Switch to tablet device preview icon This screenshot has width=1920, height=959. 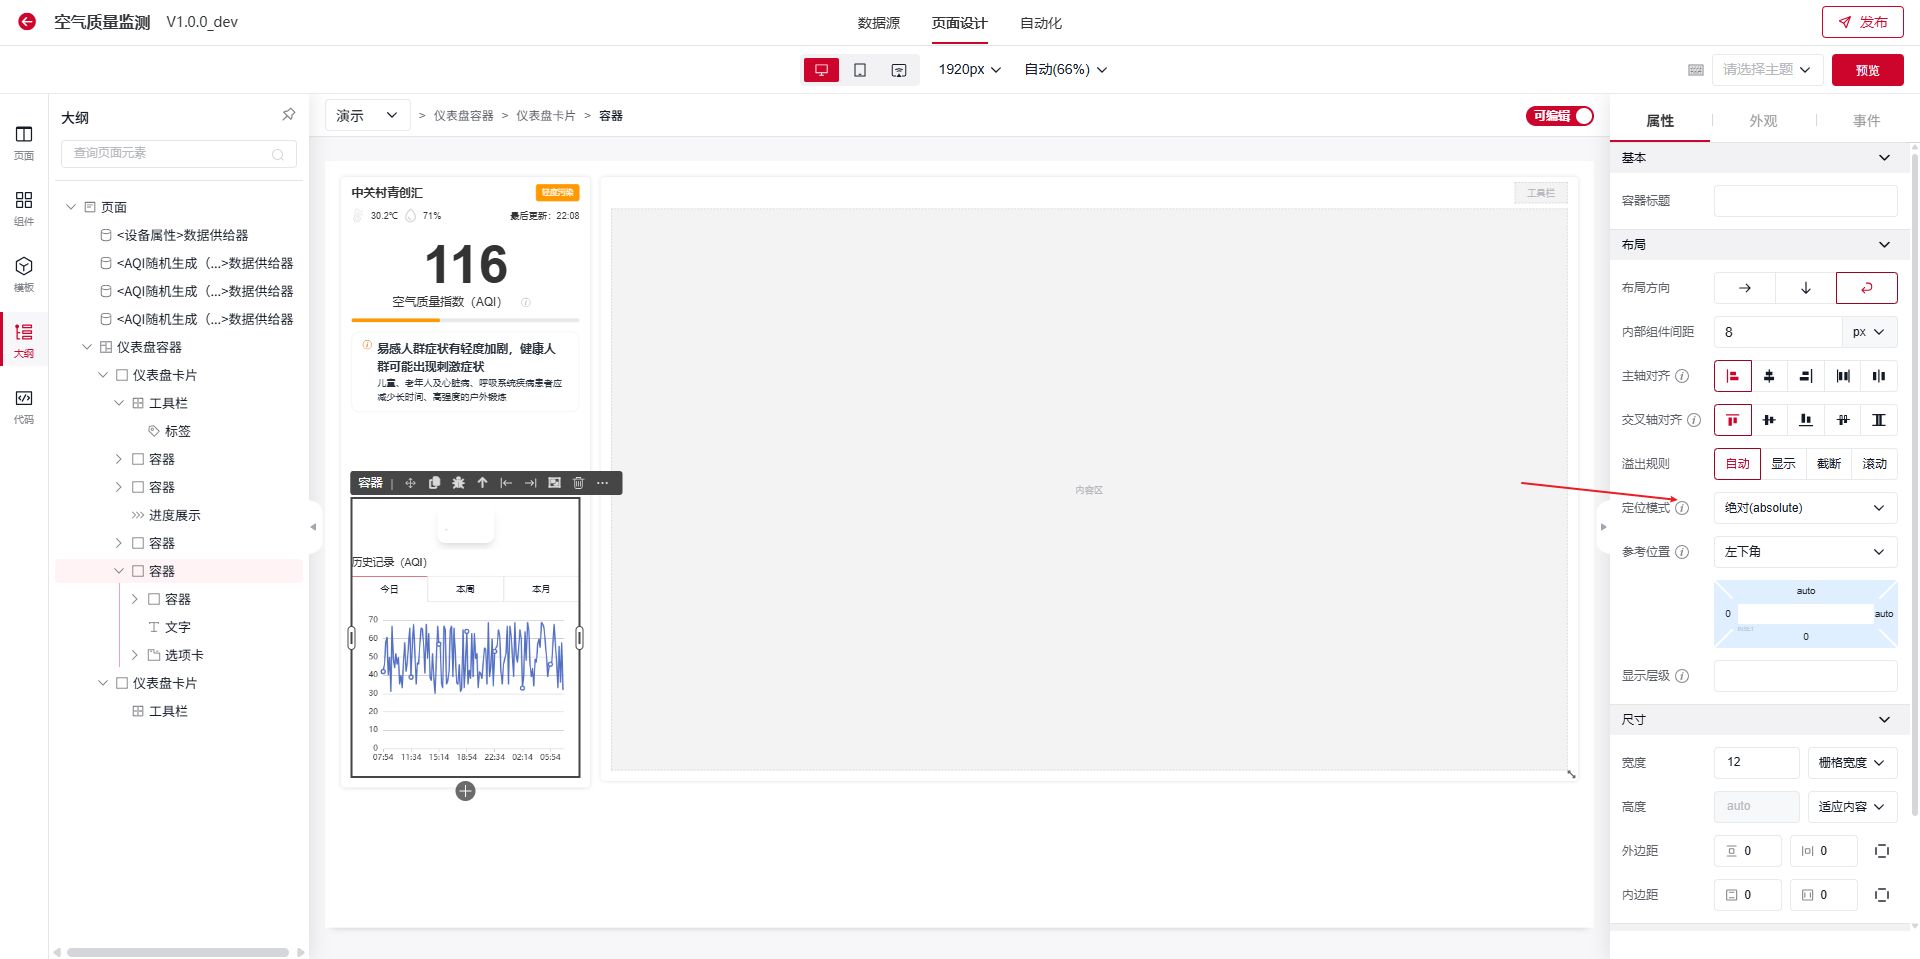click(x=860, y=70)
